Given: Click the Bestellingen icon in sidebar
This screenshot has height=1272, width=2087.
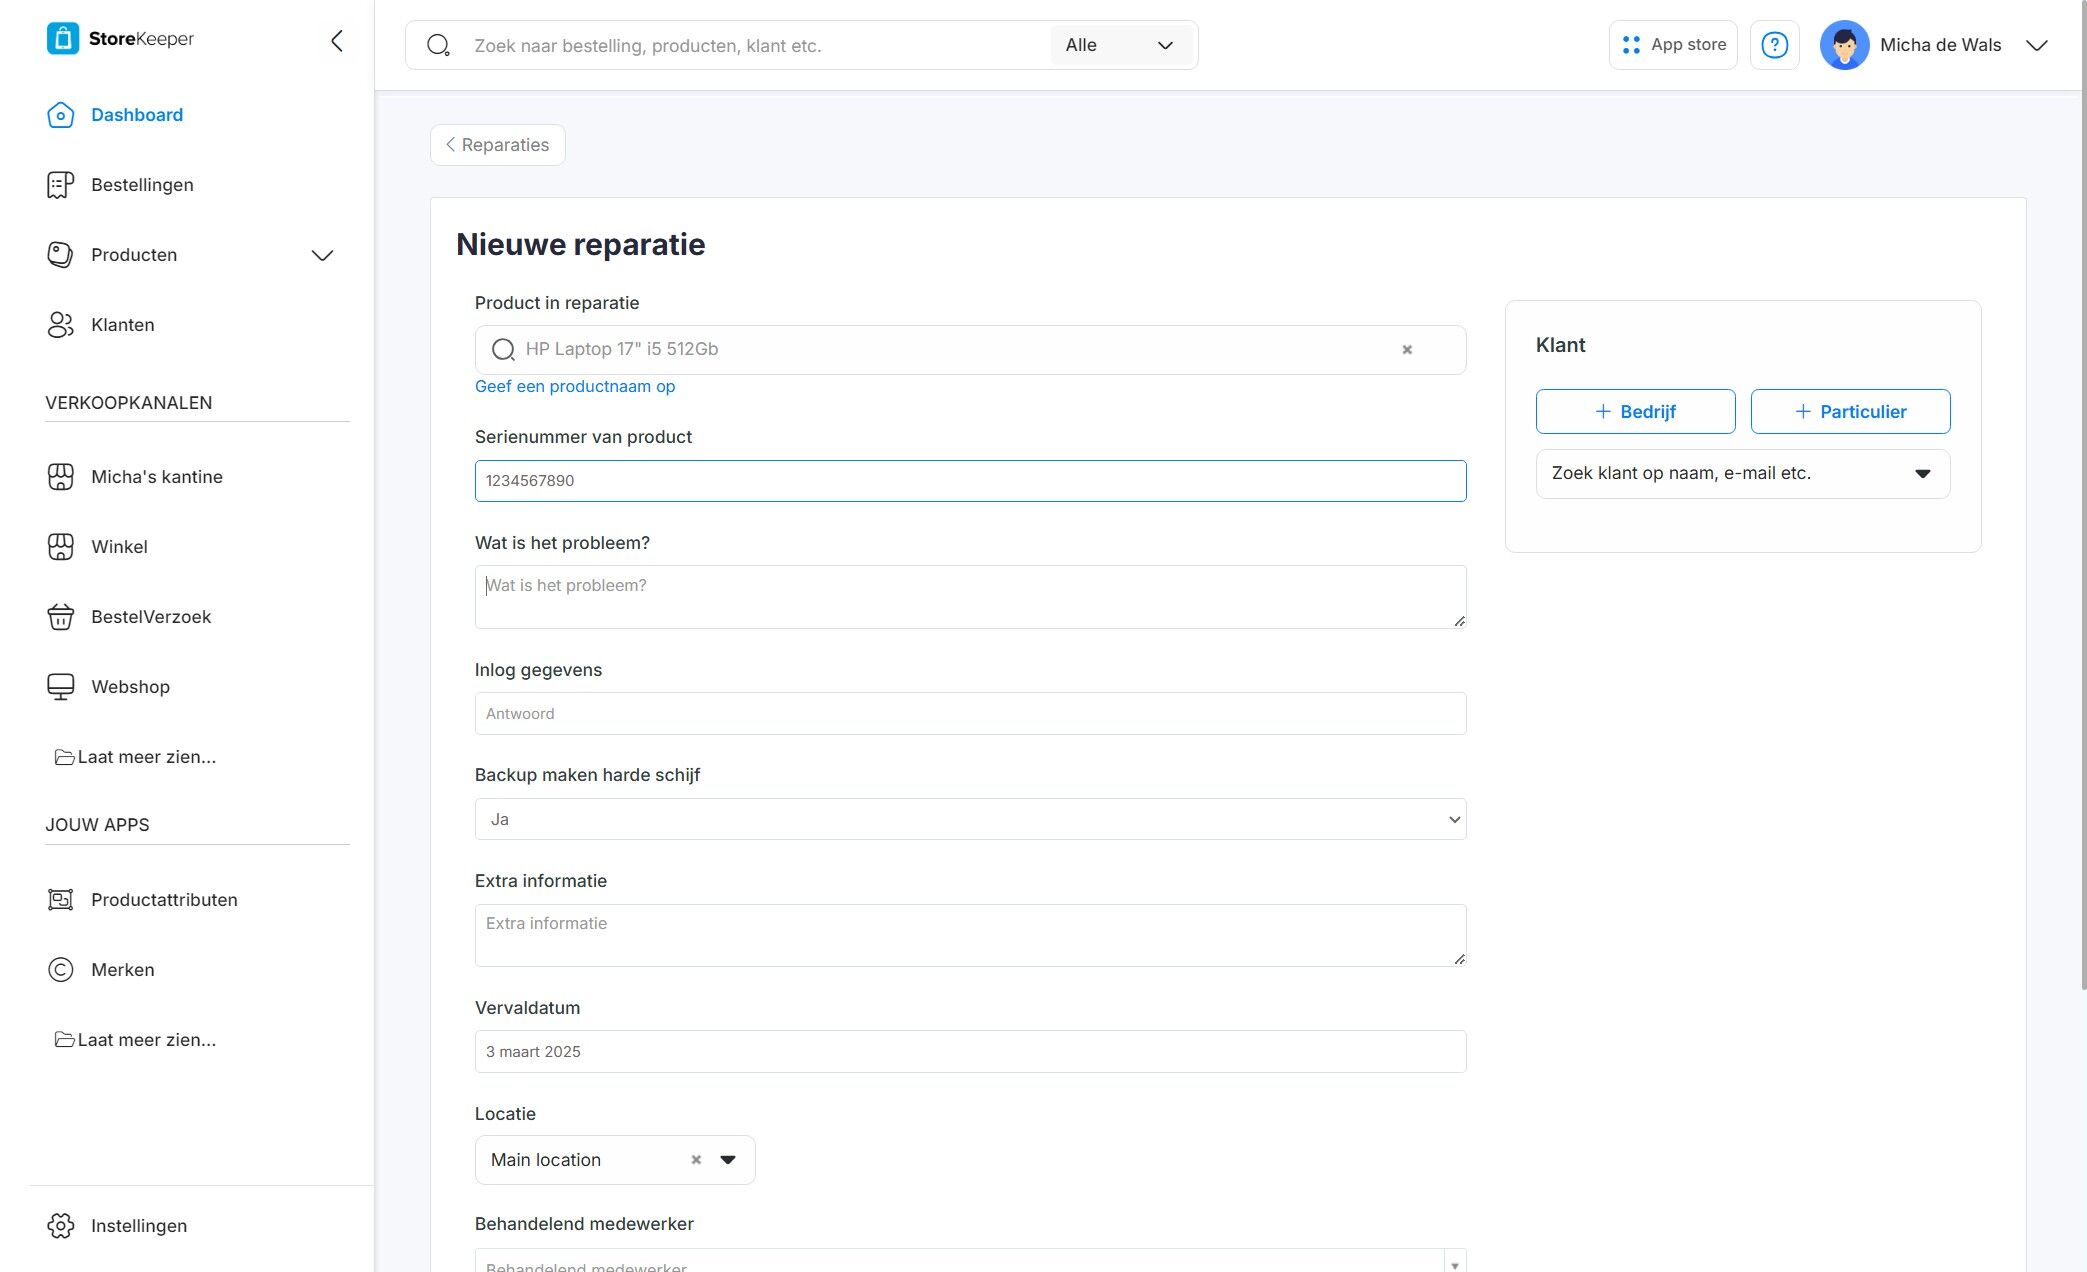Looking at the screenshot, I should [61, 185].
